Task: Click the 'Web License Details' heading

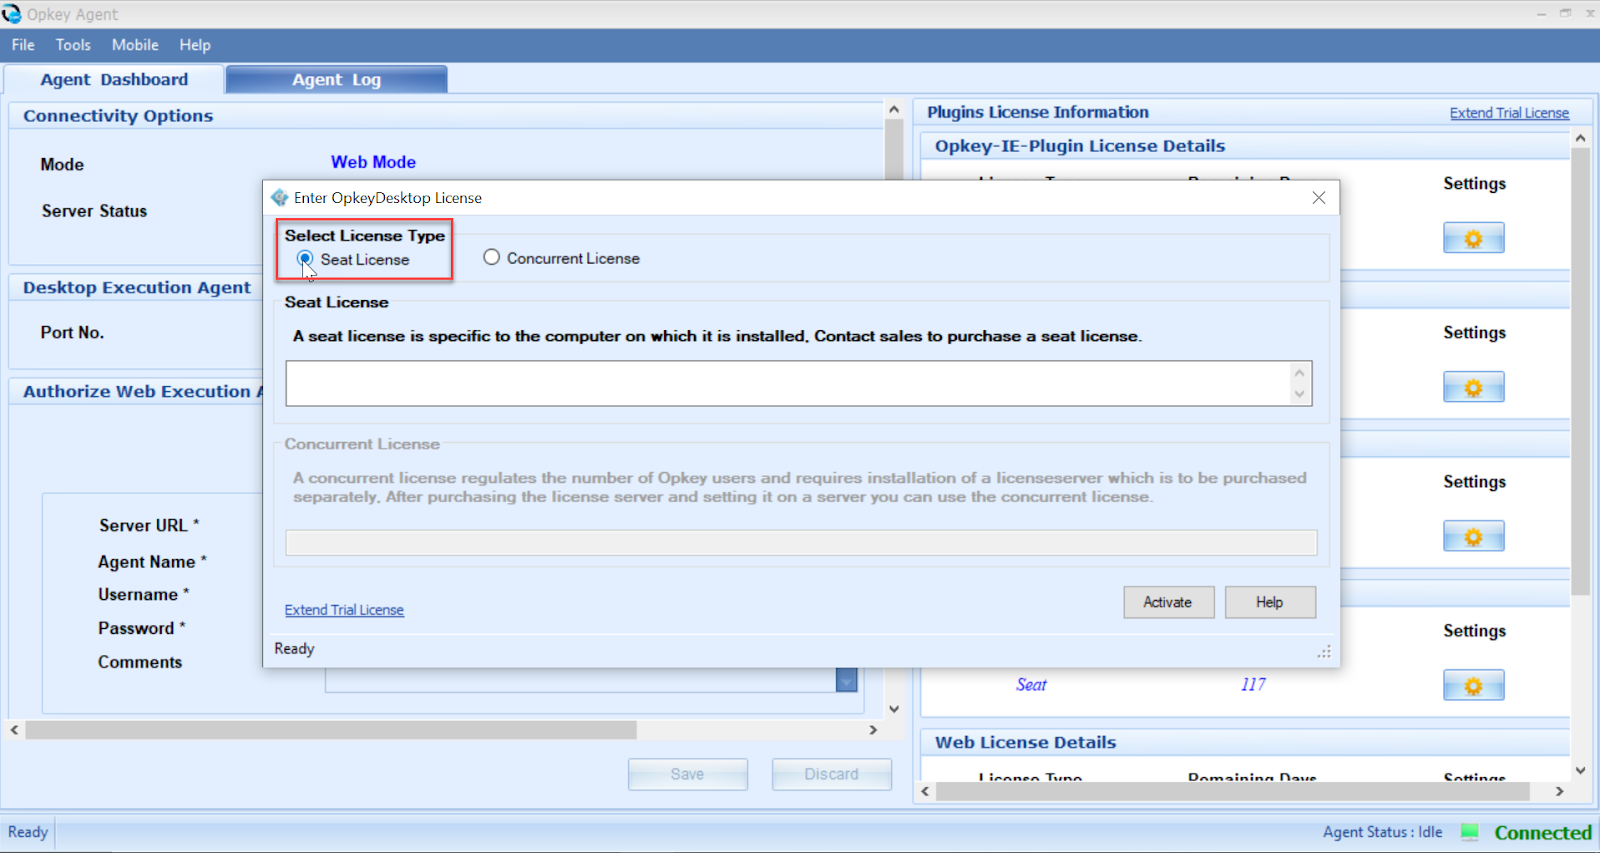Action: click(1025, 742)
